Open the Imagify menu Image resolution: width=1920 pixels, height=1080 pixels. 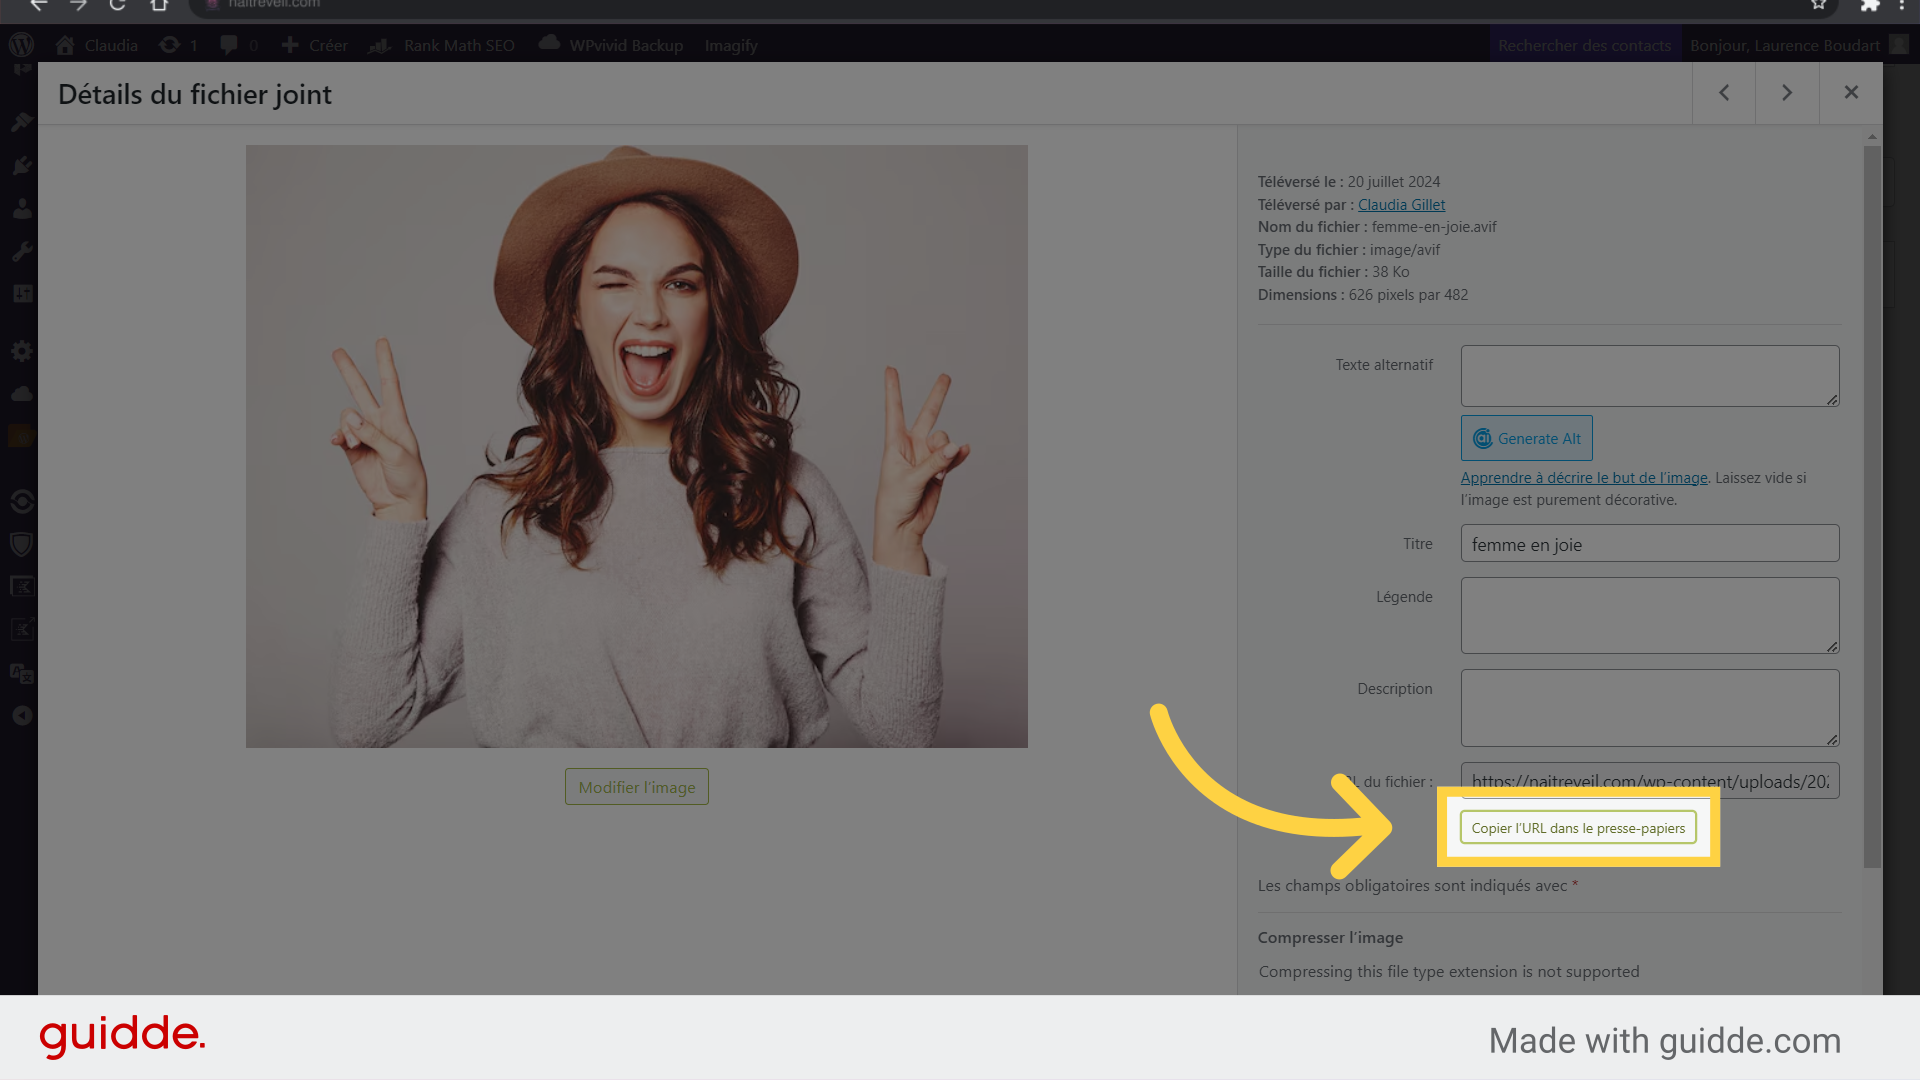coord(731,45)
